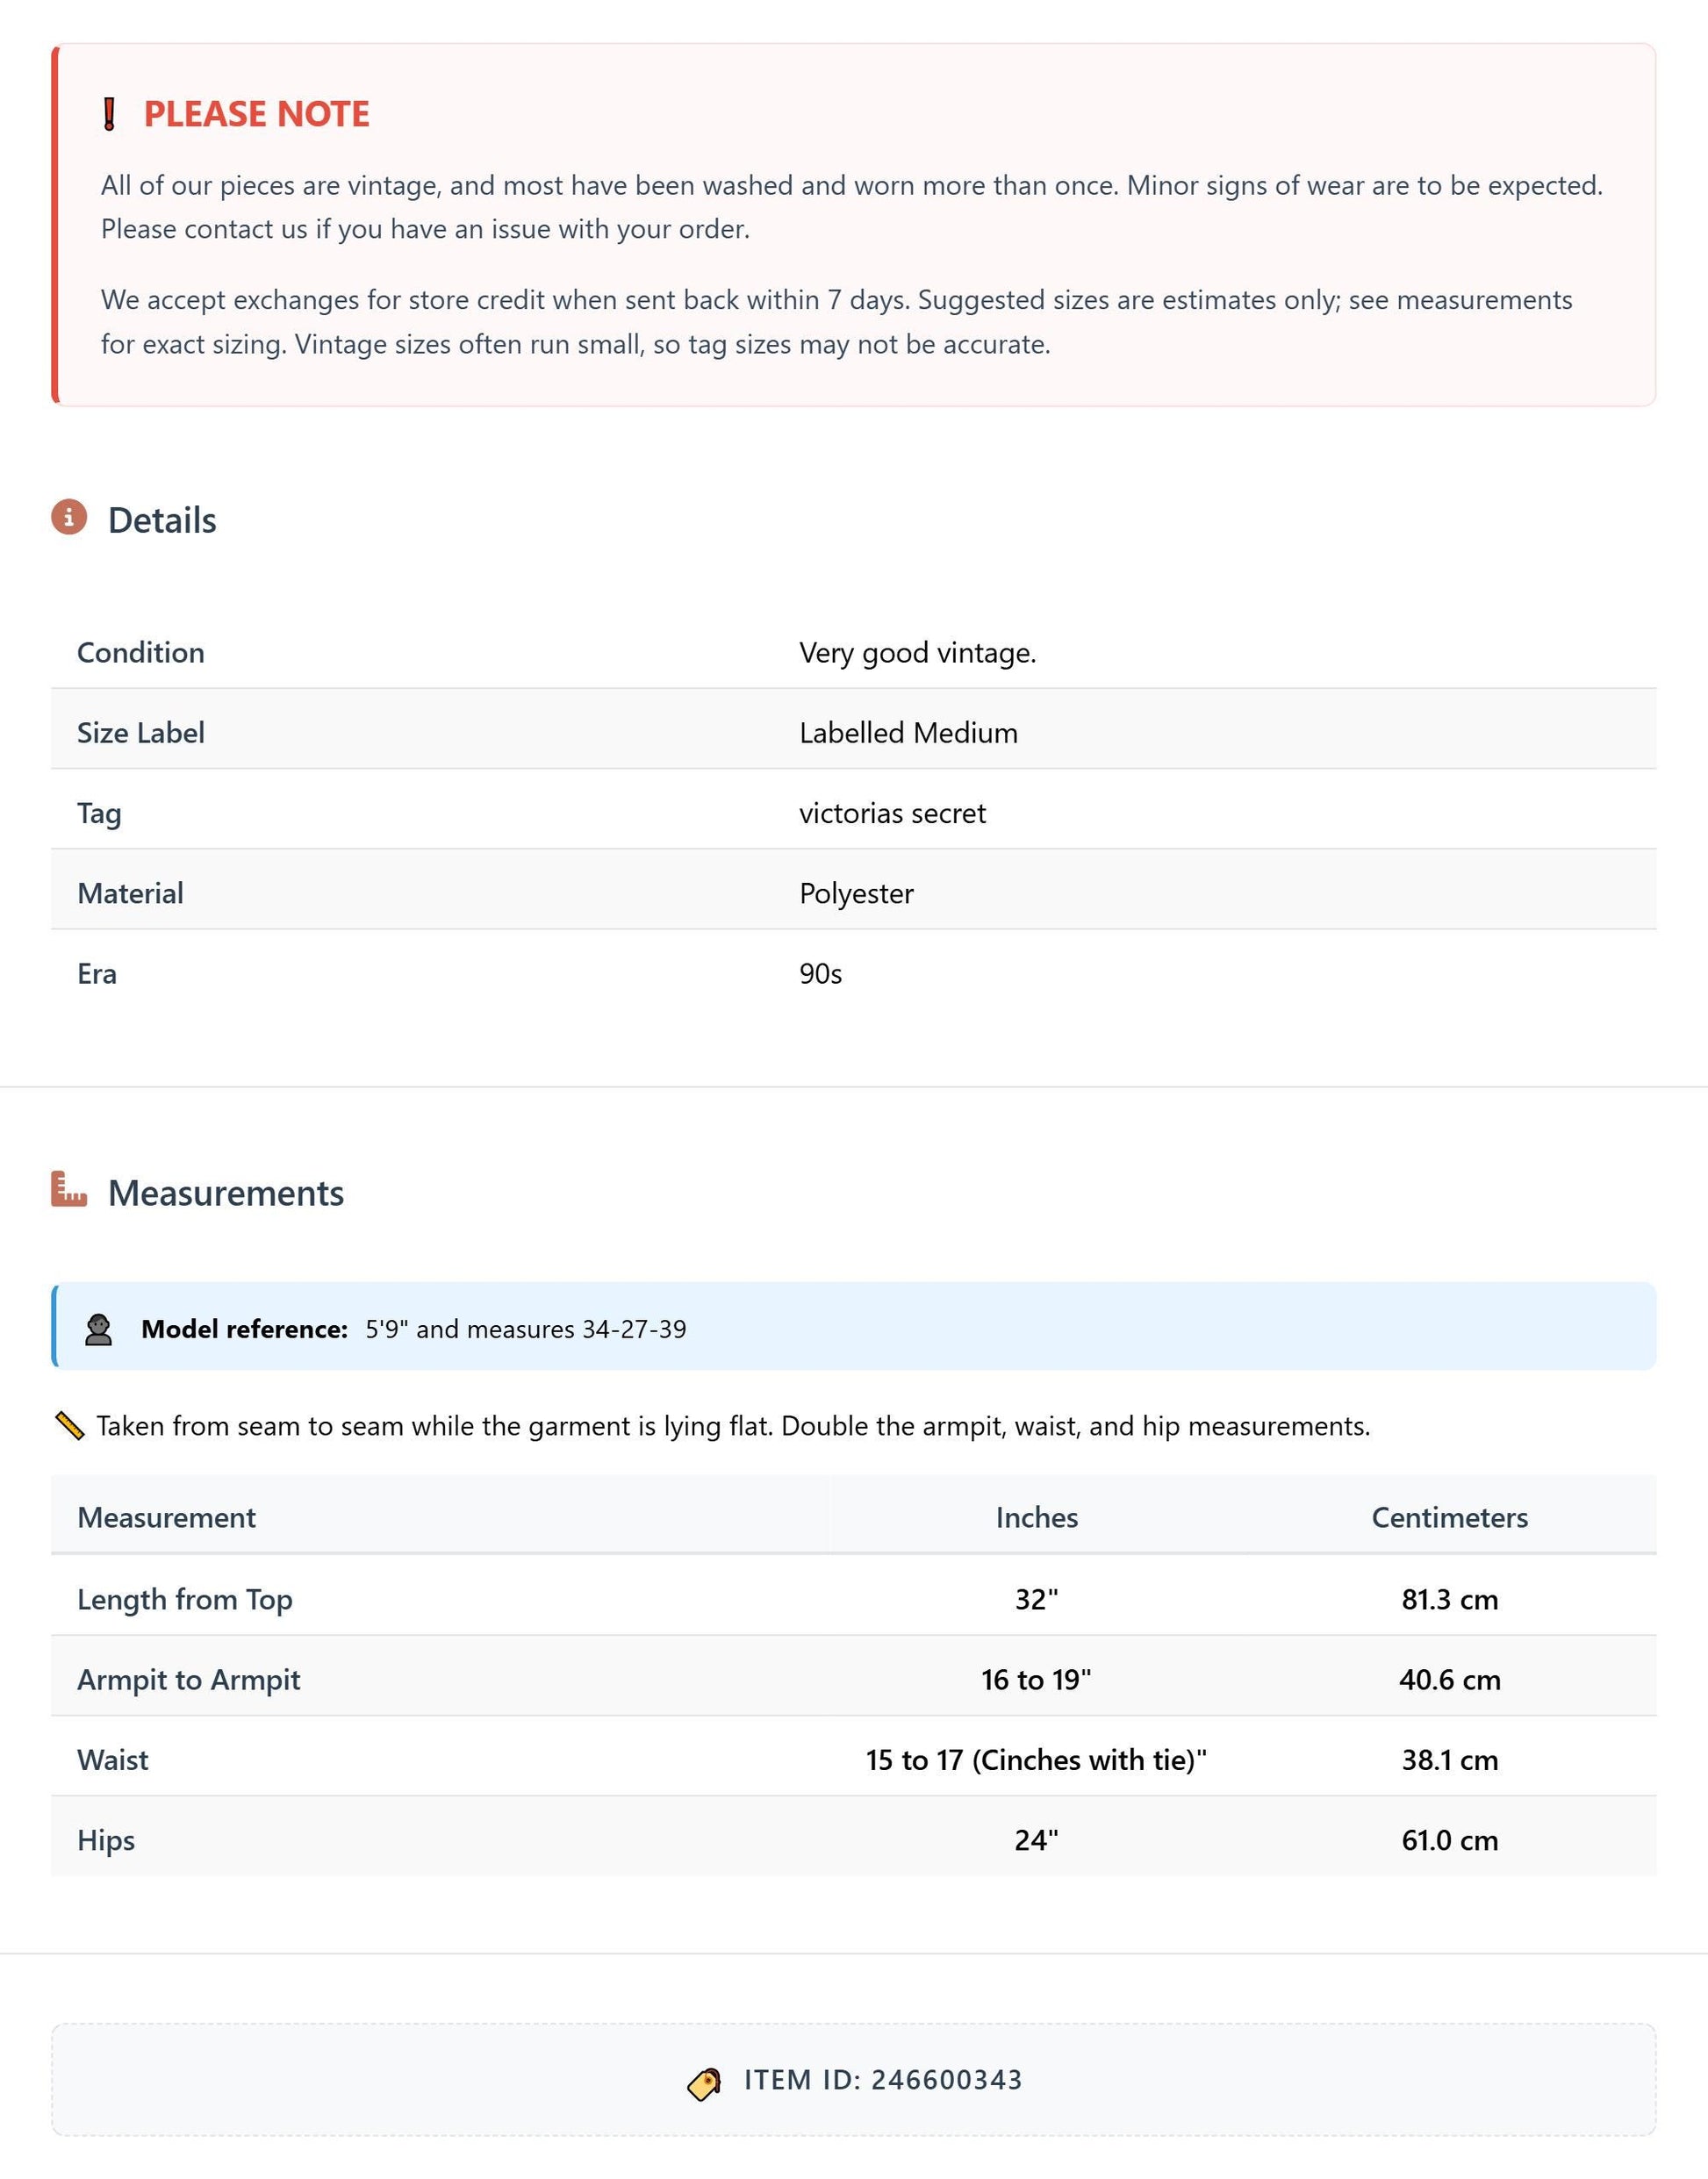Click the Waist 15 to 17 inches cell
The height and width of the screenshot is (2179, 1708).
pos(1036,1760)
